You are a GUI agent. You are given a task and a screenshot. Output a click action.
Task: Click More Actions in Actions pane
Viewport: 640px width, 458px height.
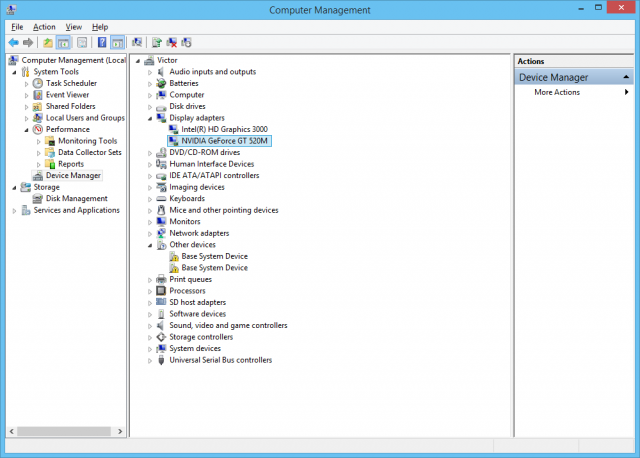coord(557,92)
